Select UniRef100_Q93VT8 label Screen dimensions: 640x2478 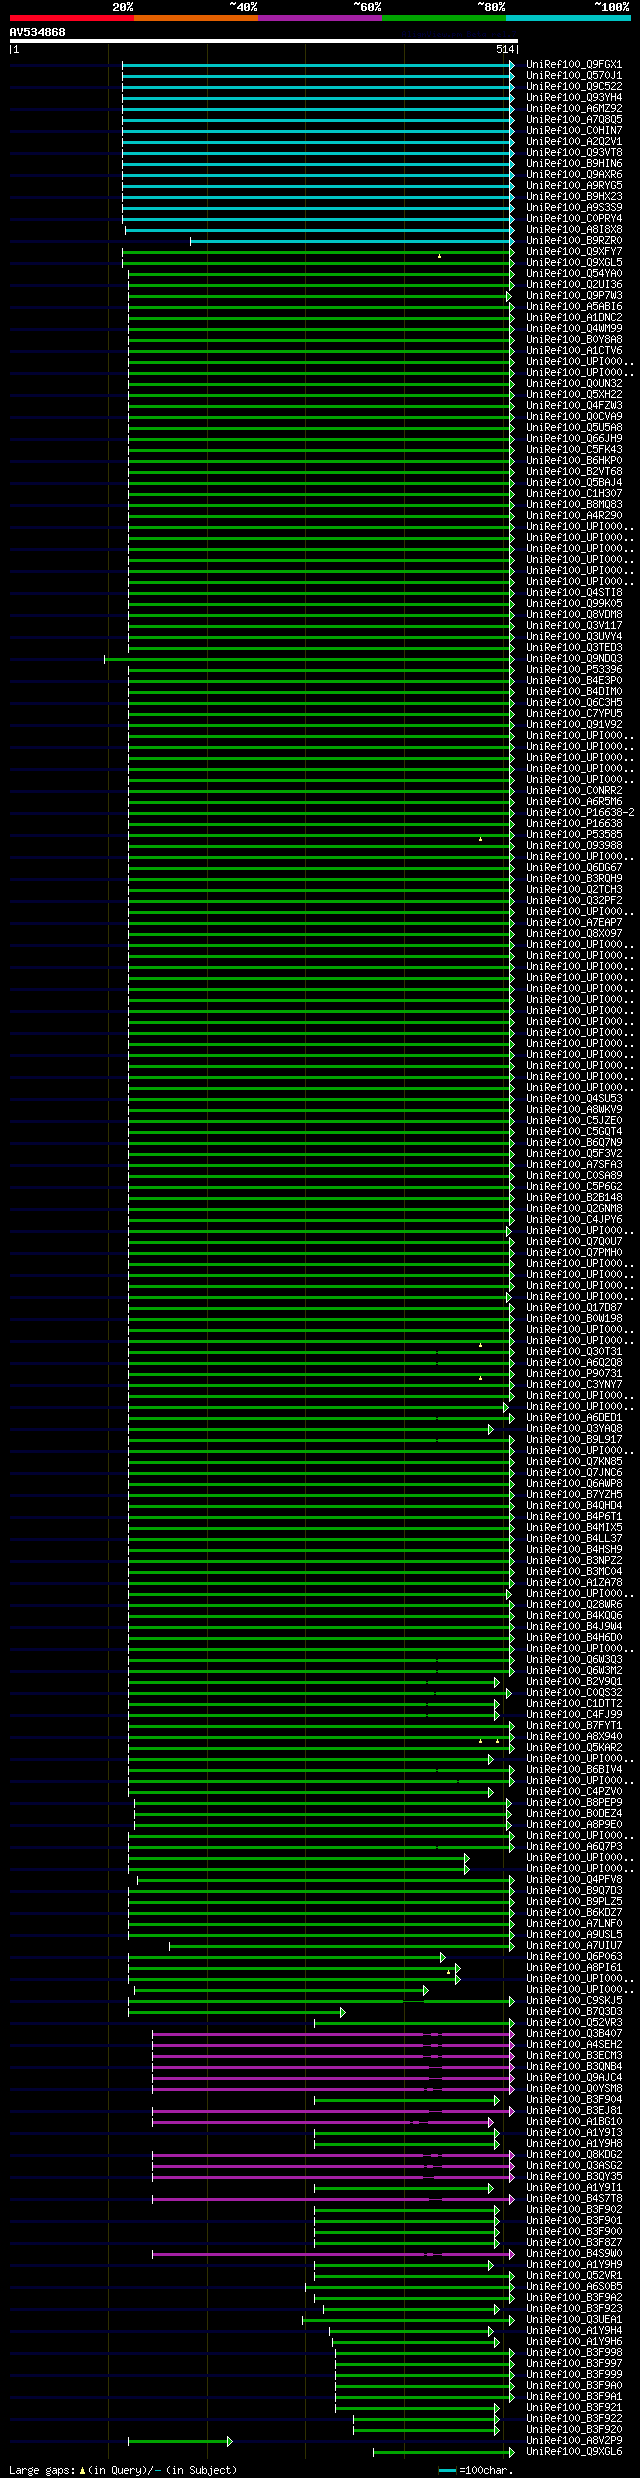point(574,153)
